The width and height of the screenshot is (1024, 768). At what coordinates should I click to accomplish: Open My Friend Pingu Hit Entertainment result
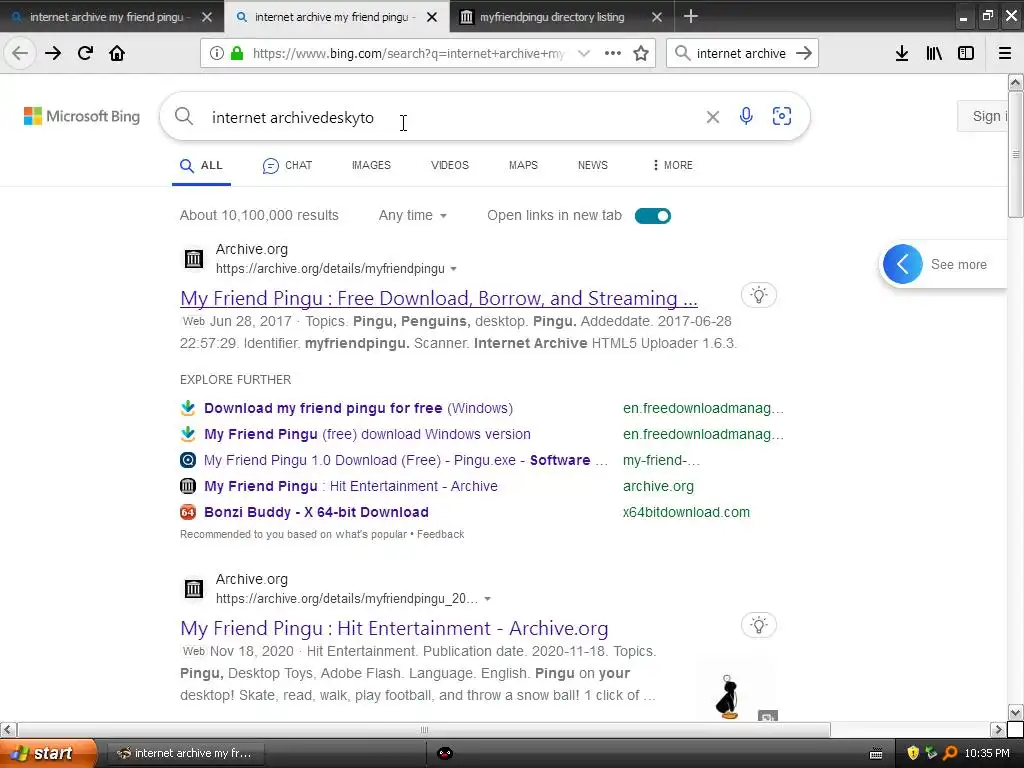394,628
